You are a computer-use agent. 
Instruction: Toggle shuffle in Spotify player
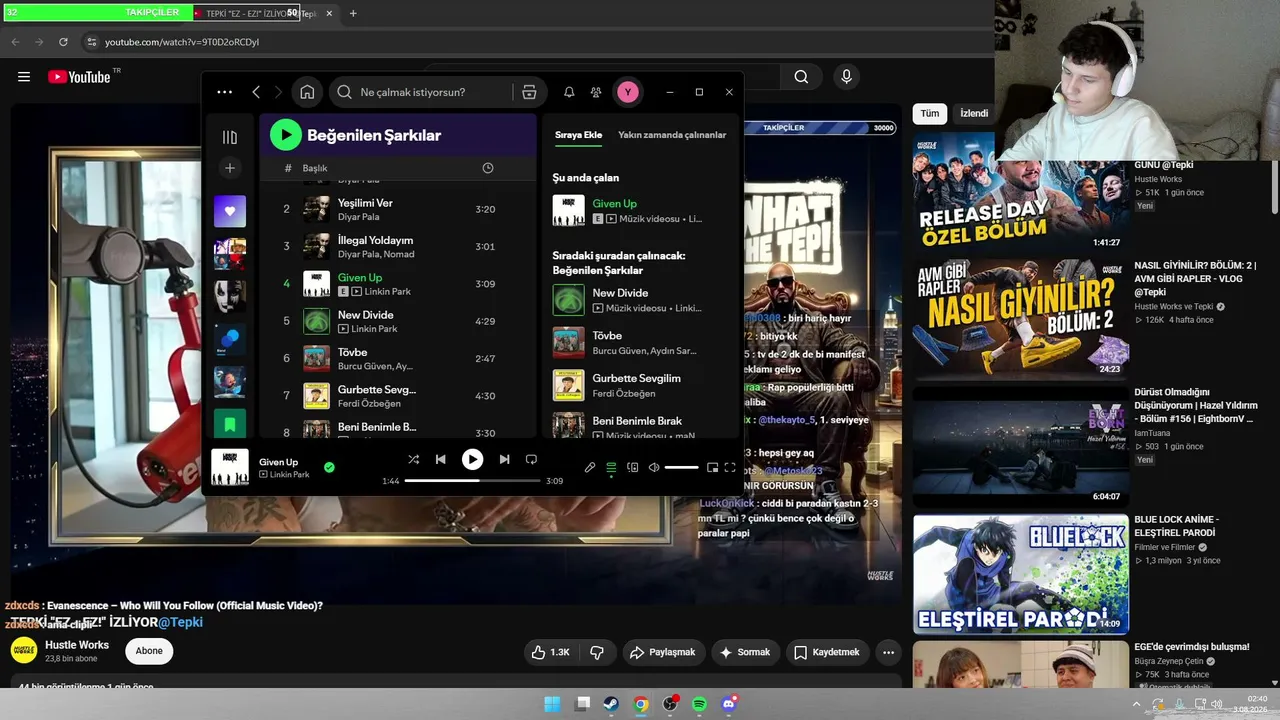pos(413,459)
